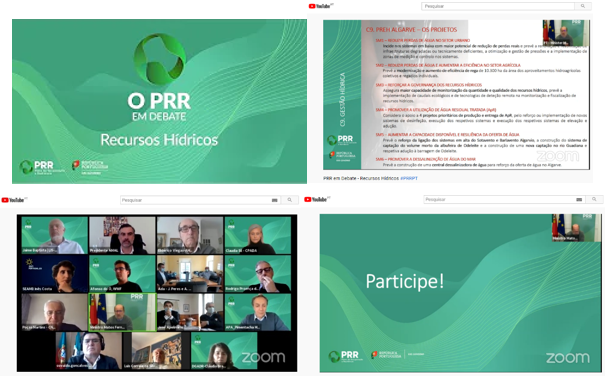610x384 pixels.
Task: Click the search magnifier button above the Algarve slide
Action: [x=583, y=6]
